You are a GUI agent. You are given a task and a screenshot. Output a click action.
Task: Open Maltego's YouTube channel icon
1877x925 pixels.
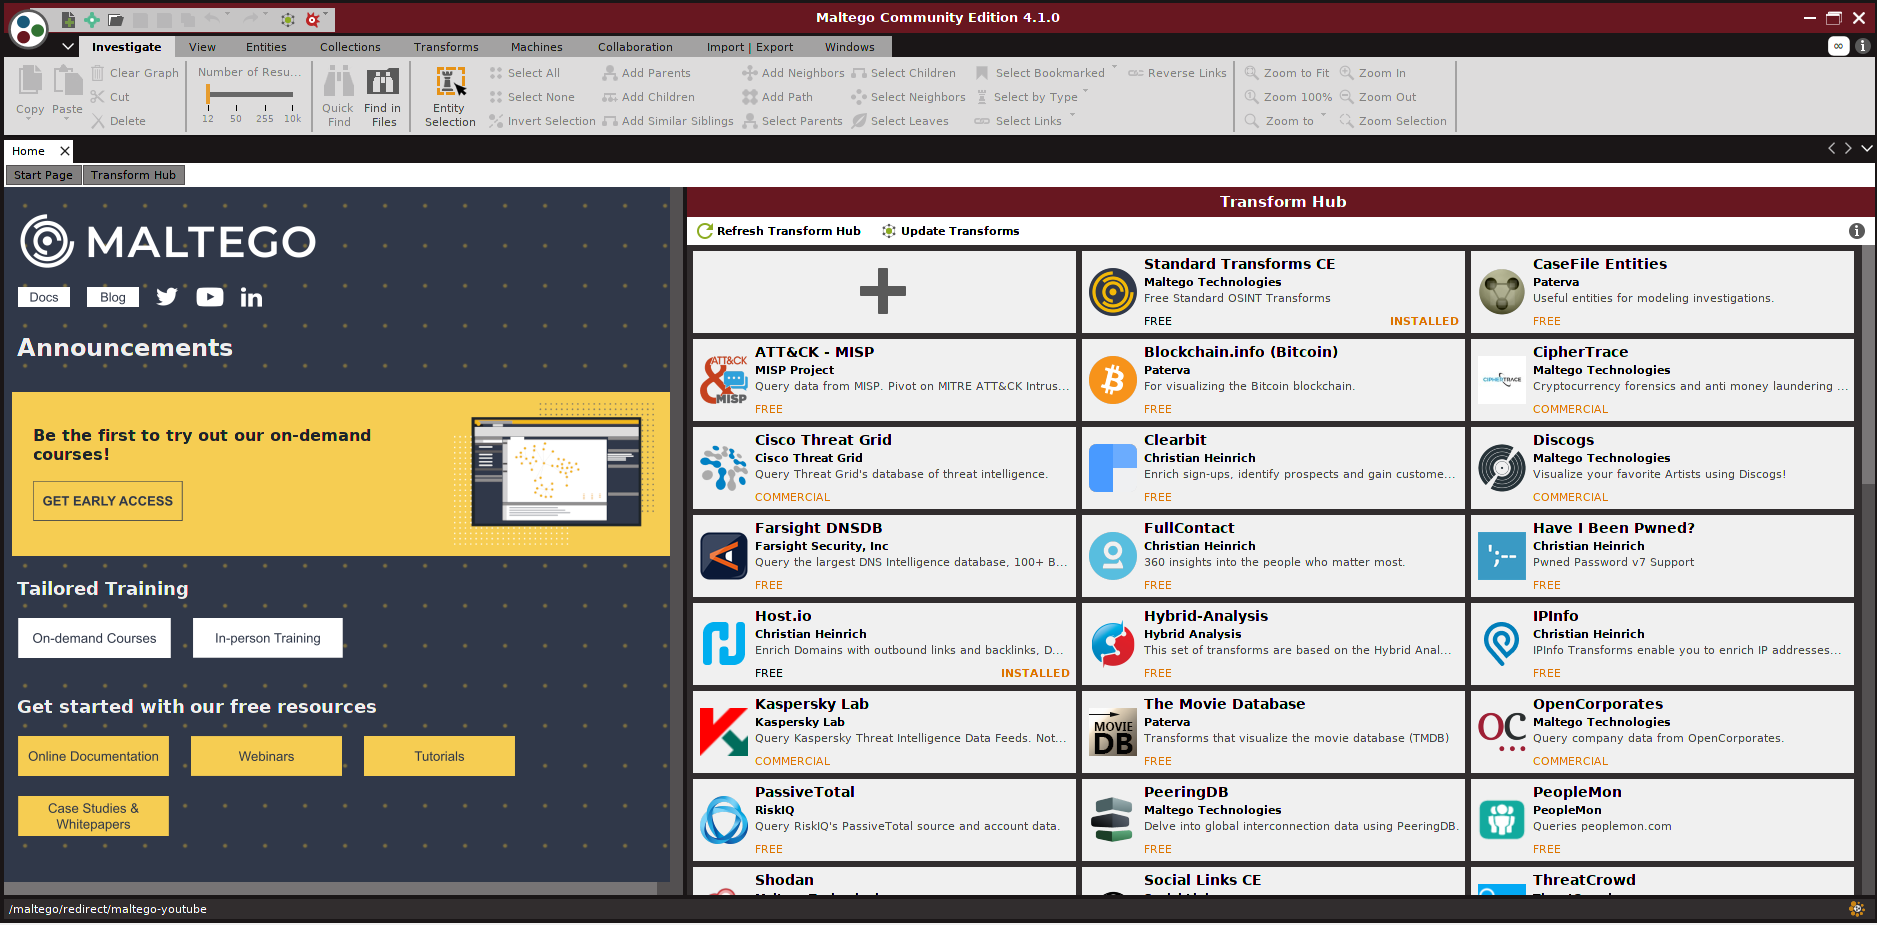point(210,297)
